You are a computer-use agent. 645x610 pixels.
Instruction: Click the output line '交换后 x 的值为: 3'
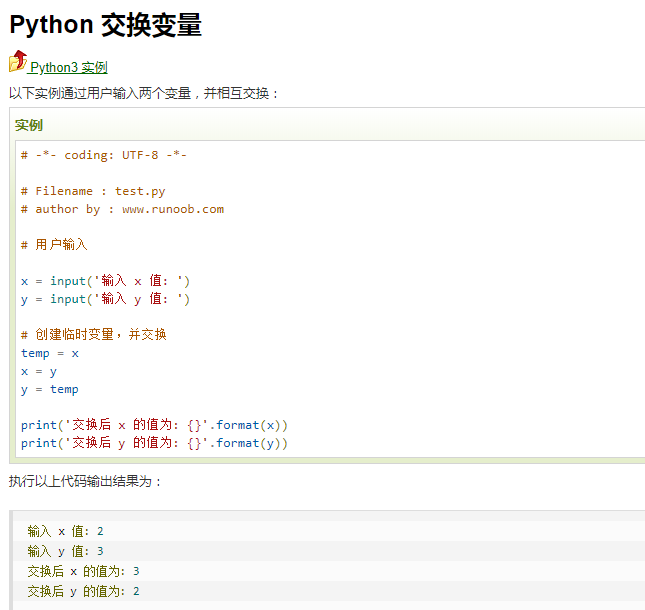coord(84,572)
